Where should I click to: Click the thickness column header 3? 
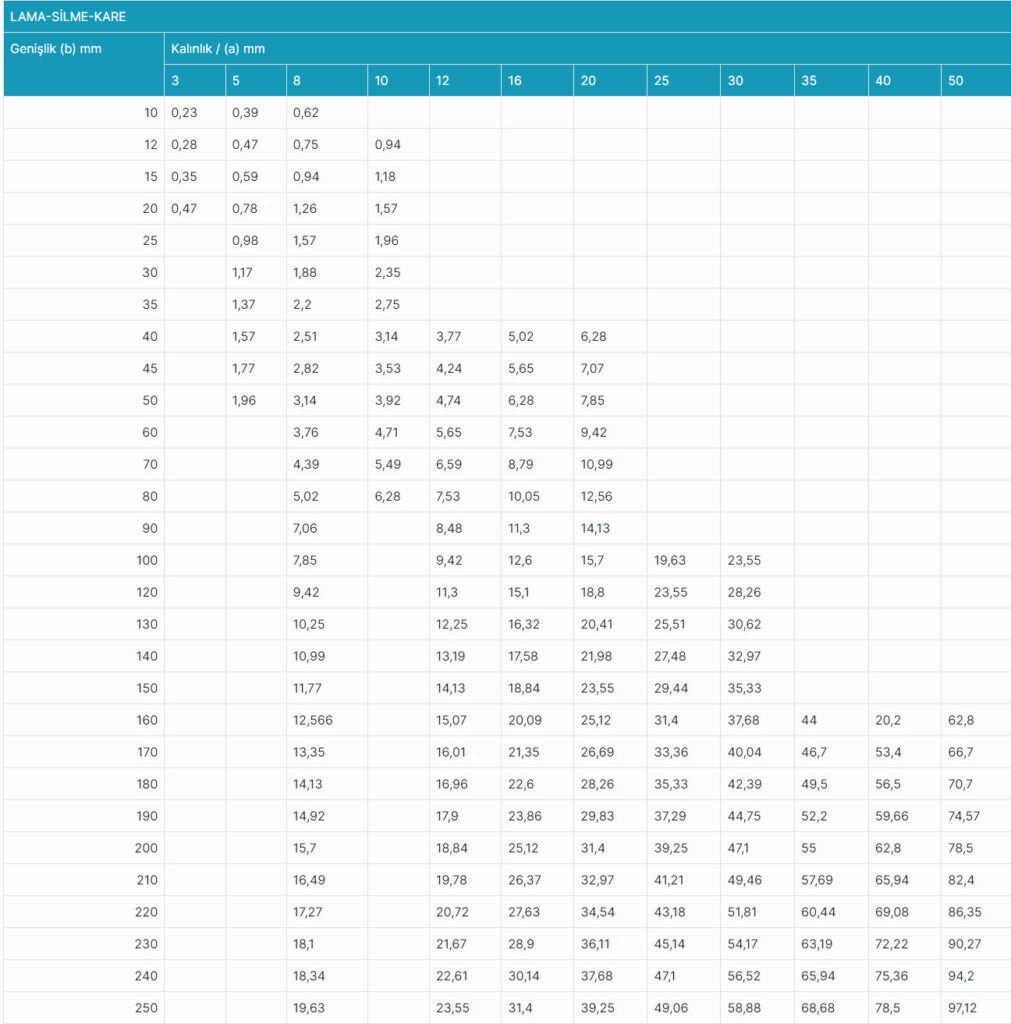[176, 81]
